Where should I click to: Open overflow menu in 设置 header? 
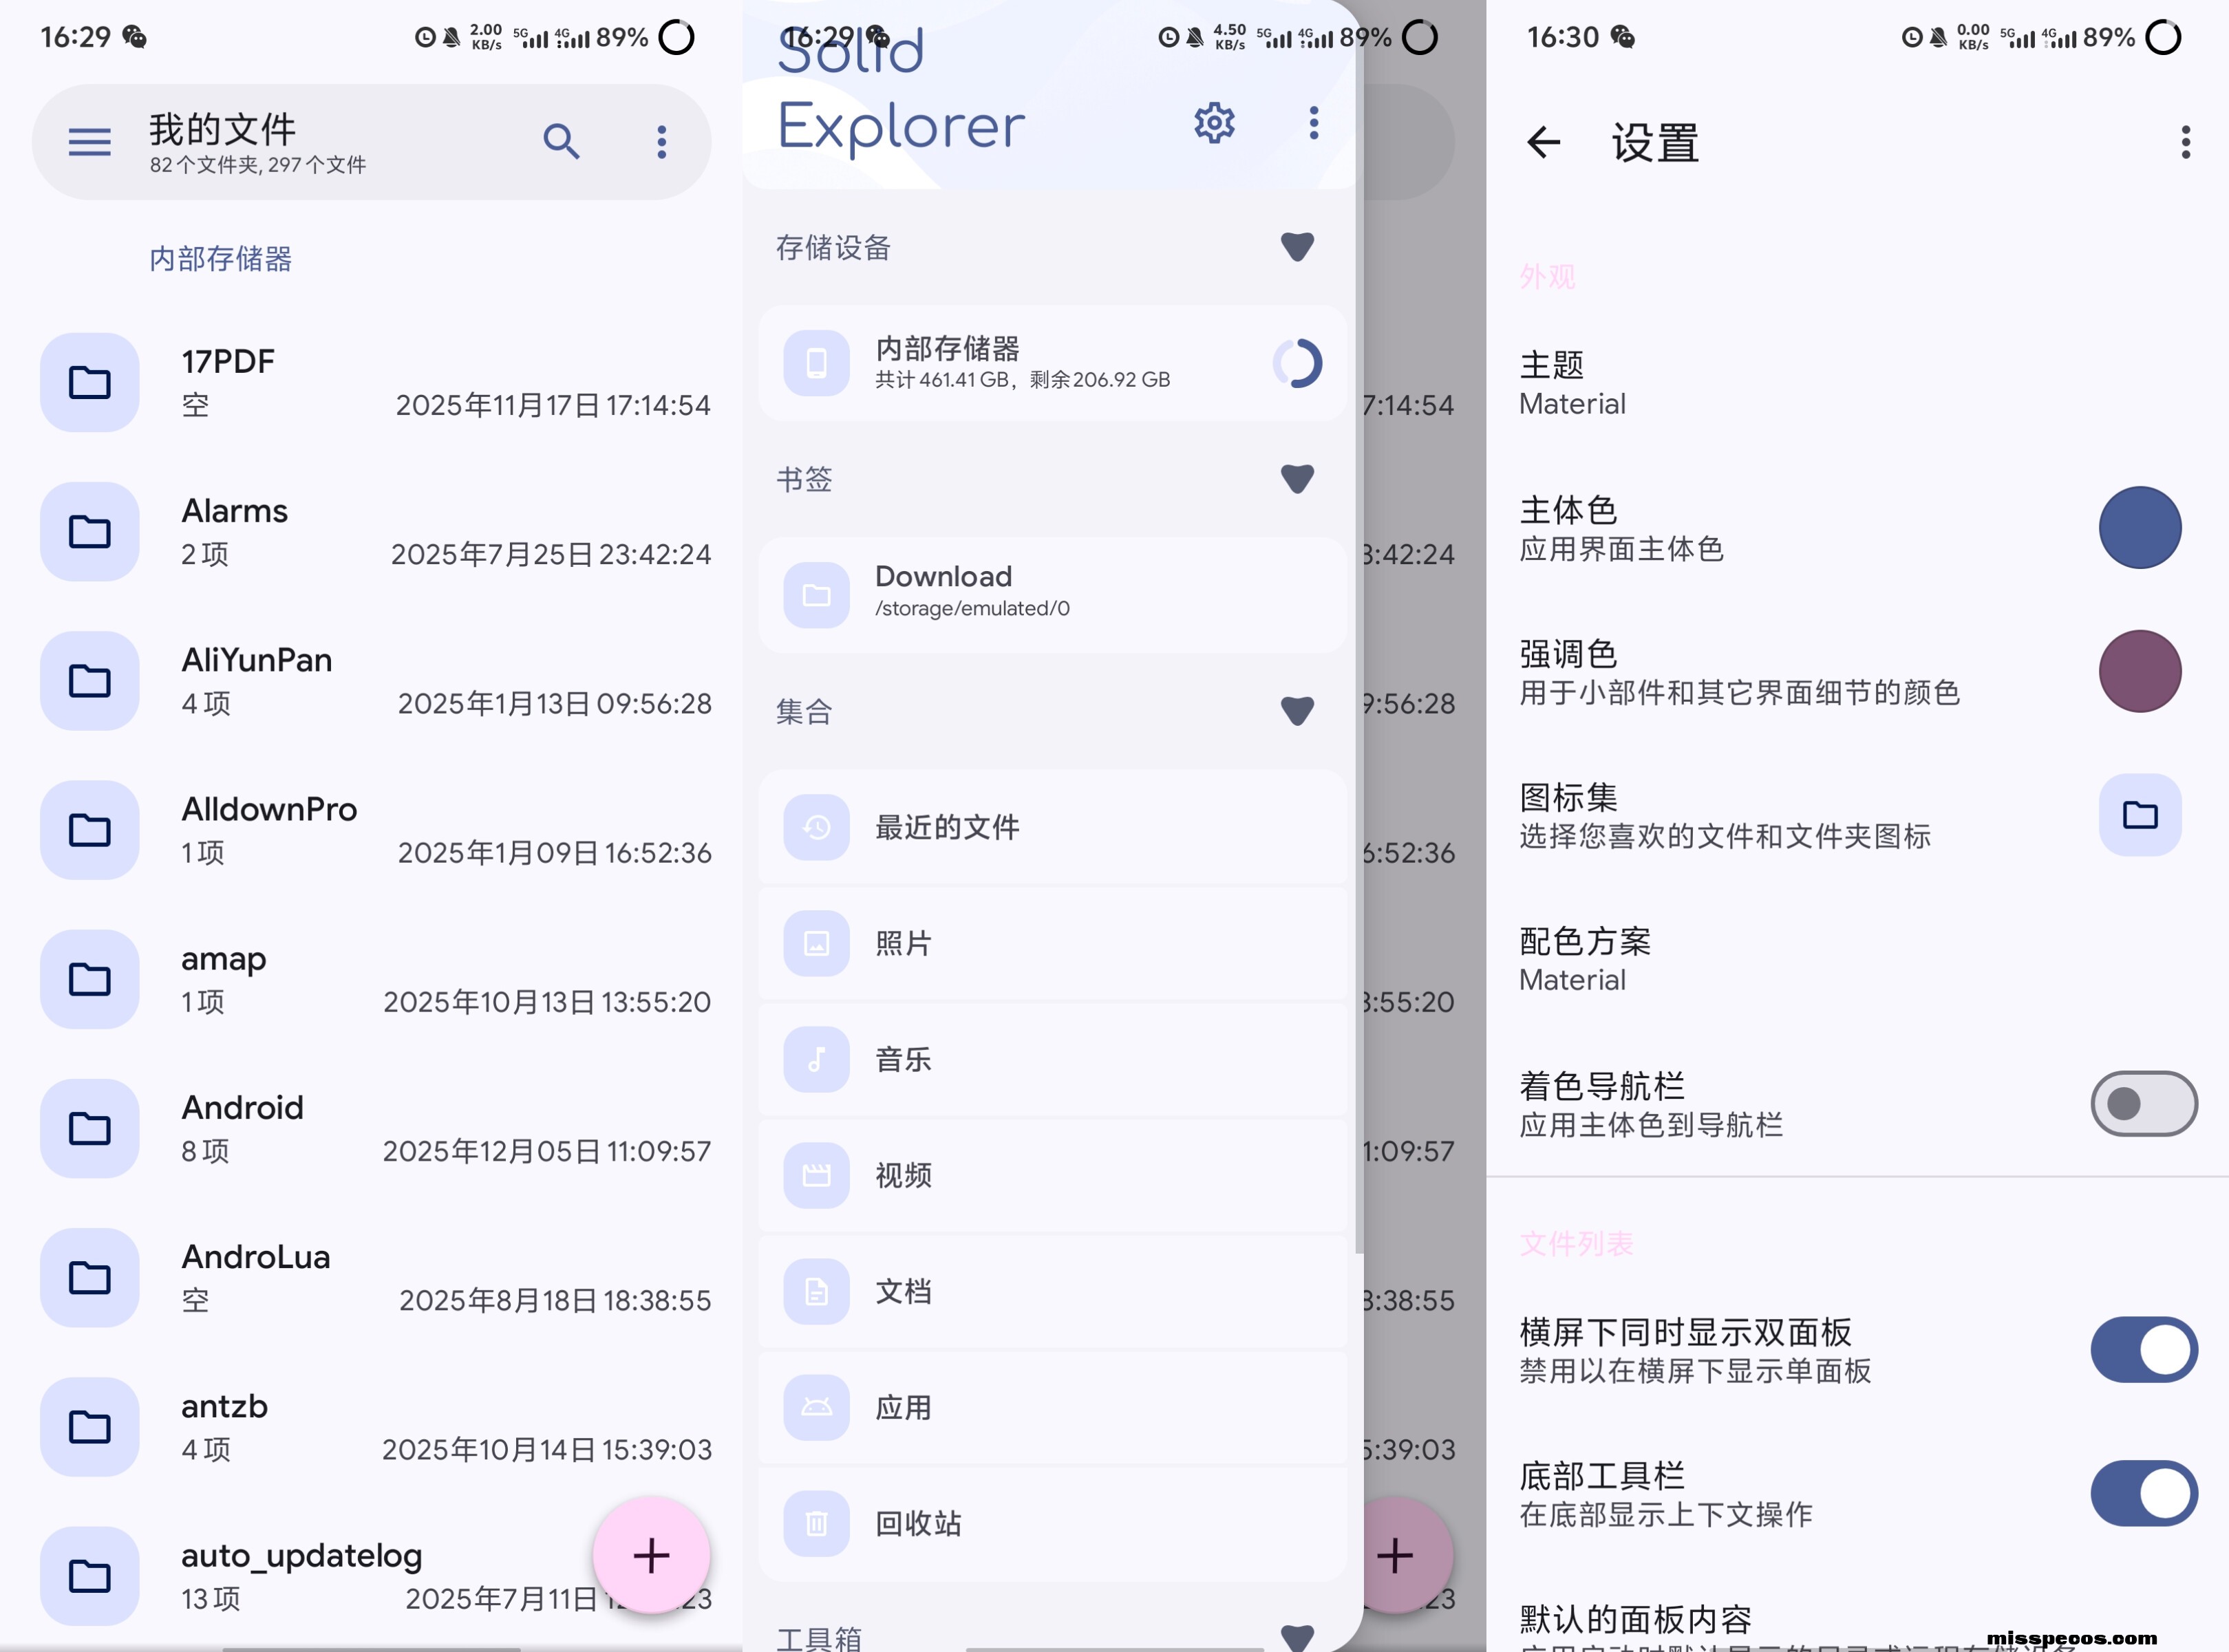pyautogui.click(x=2185, y=143)
